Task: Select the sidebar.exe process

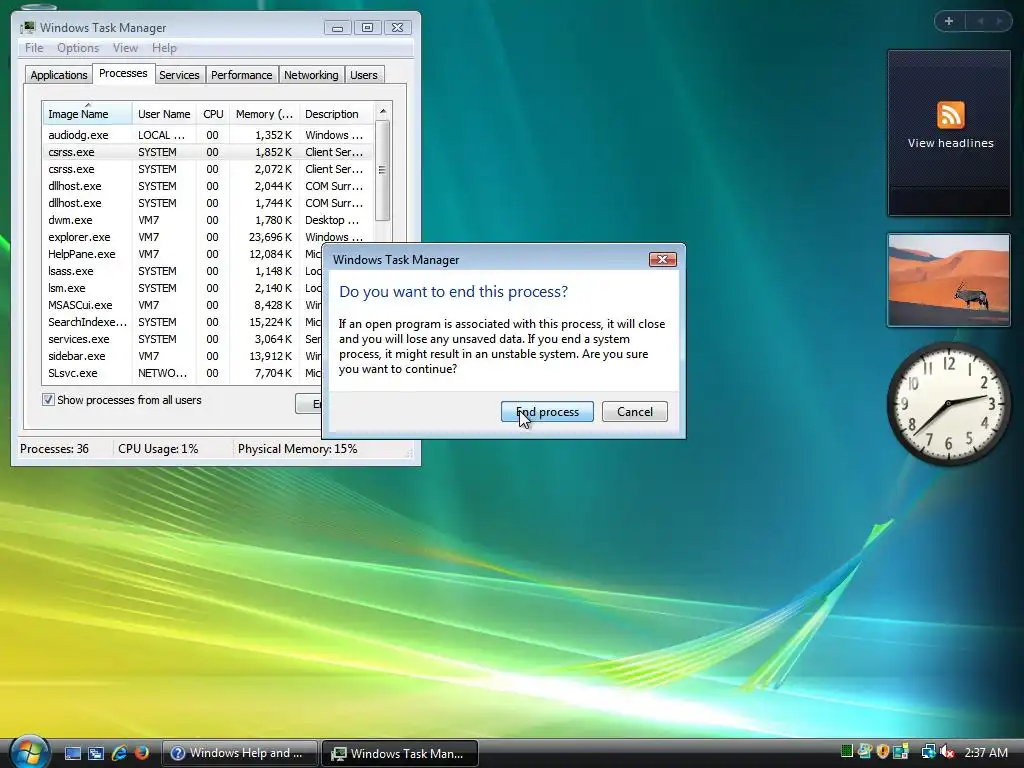Action: coord(183,356)
